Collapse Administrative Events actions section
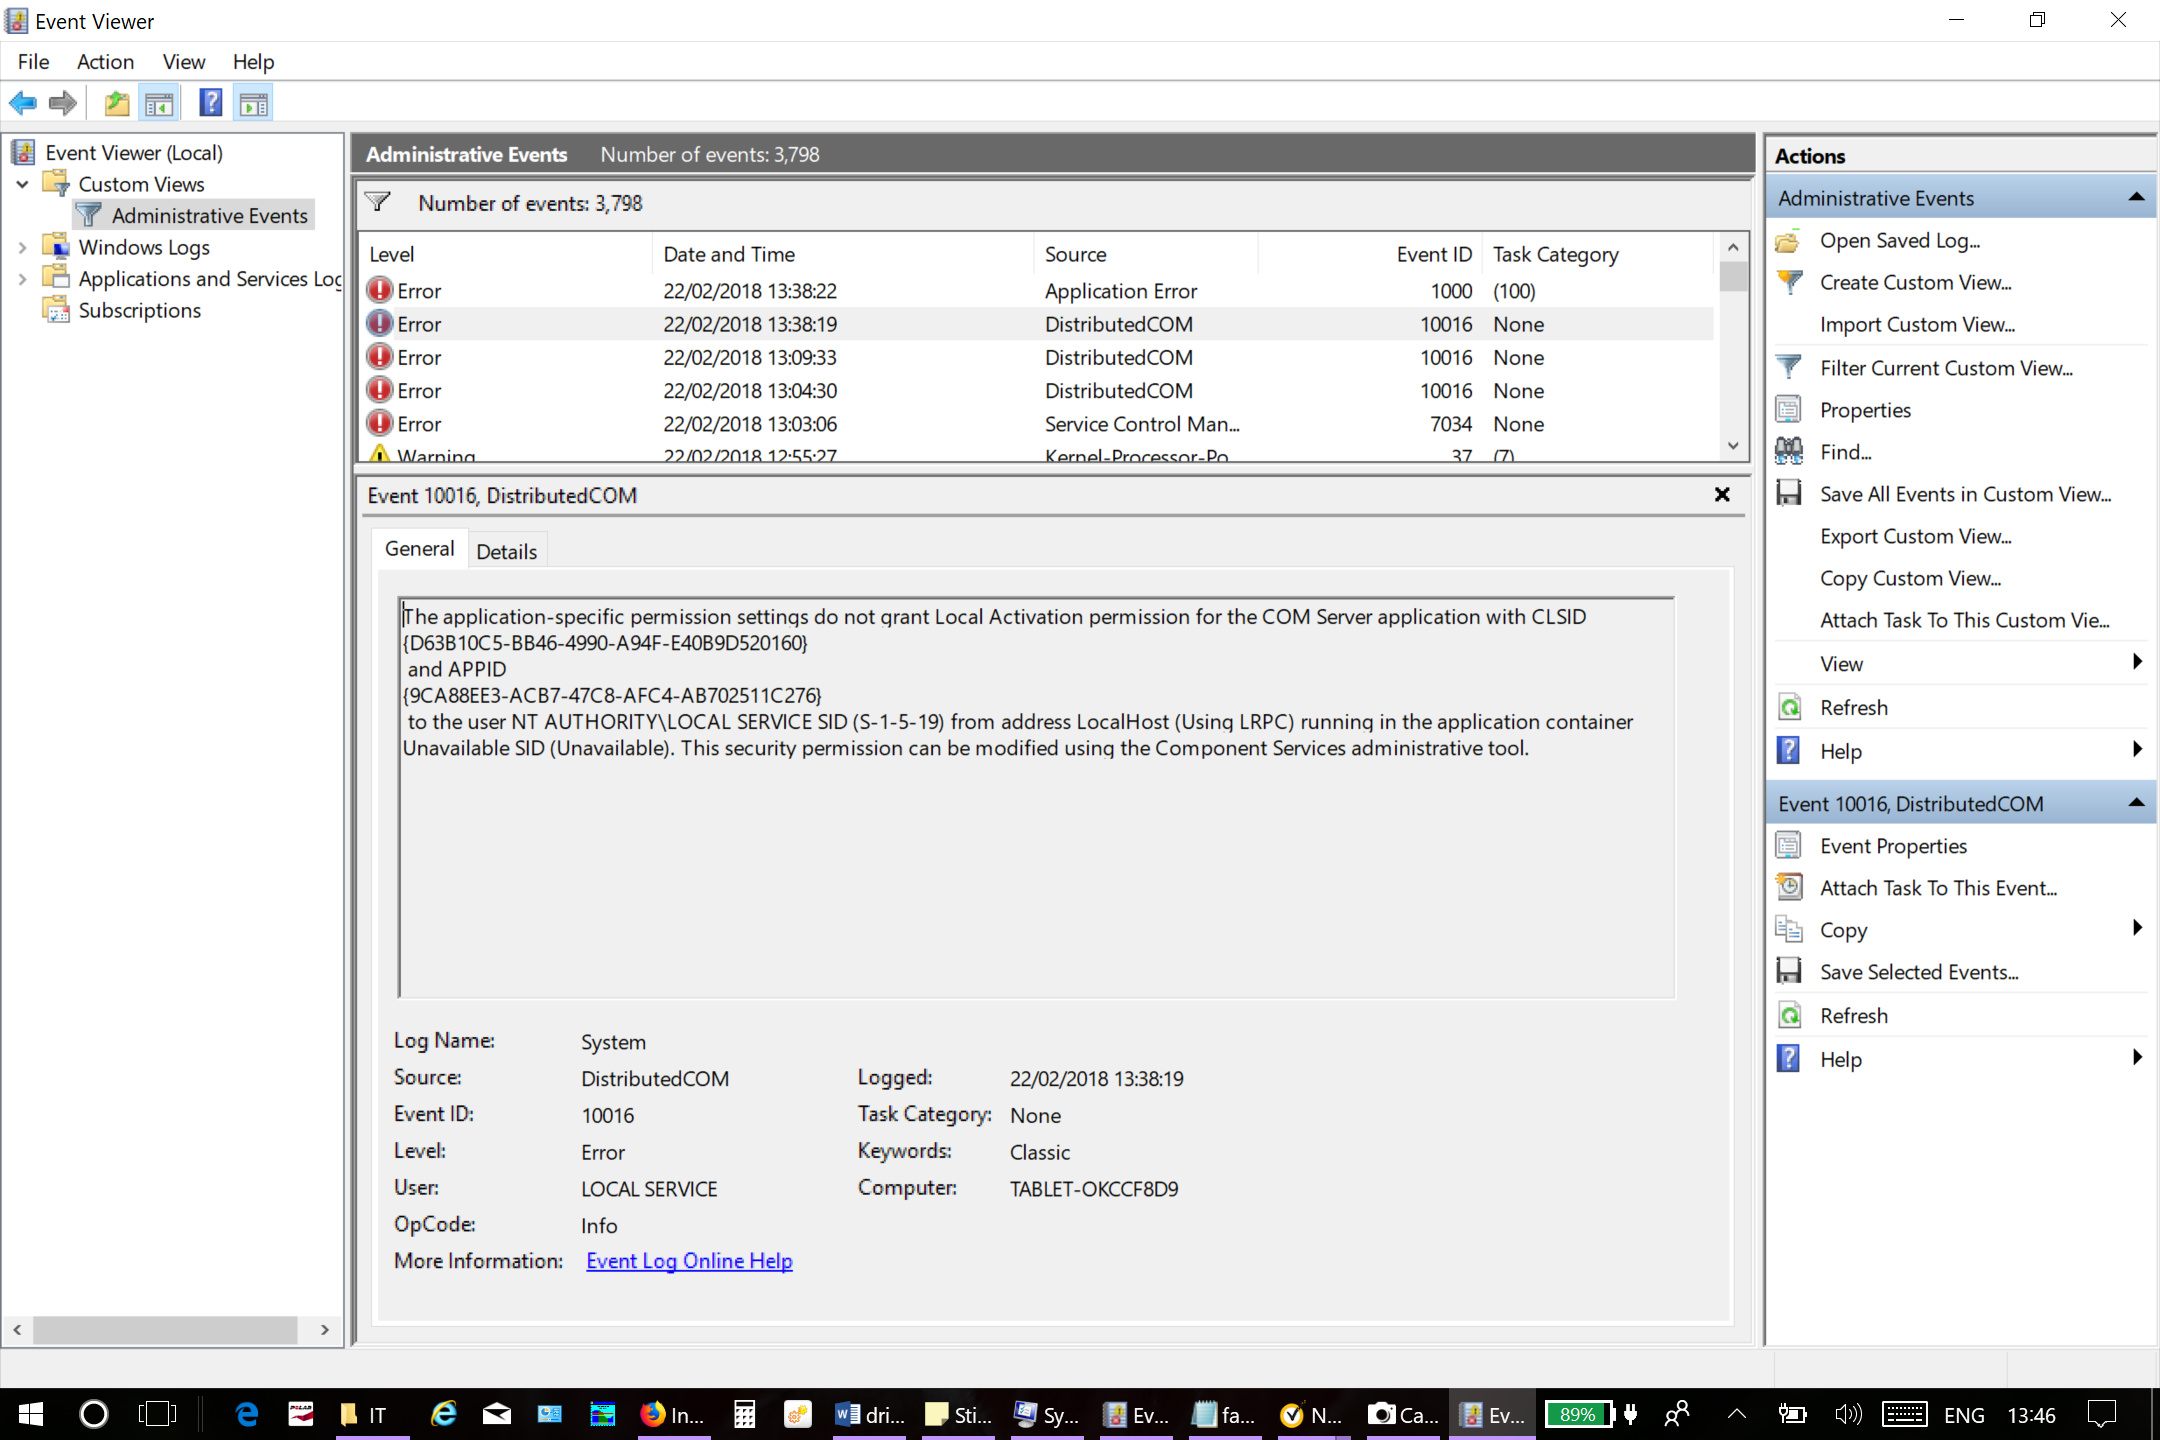Screen dimensions: 2160x1440 click(2136, 198)
